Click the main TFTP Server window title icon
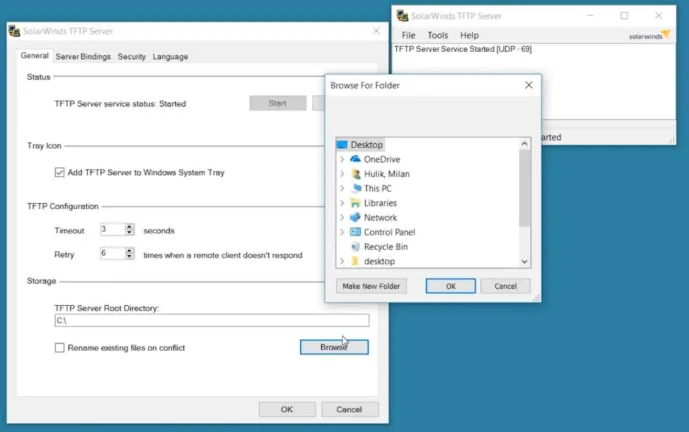The image size is (689, 432). [402, 16]
